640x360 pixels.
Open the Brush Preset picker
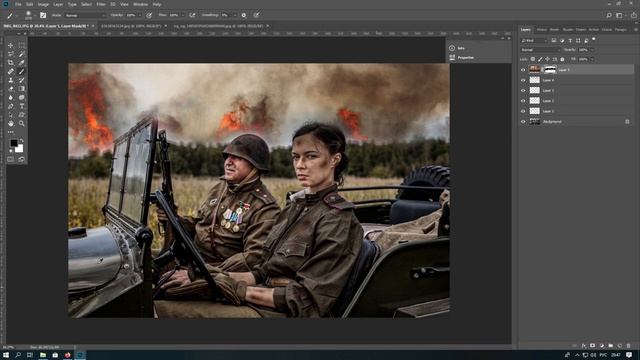[x=28, y=15]
